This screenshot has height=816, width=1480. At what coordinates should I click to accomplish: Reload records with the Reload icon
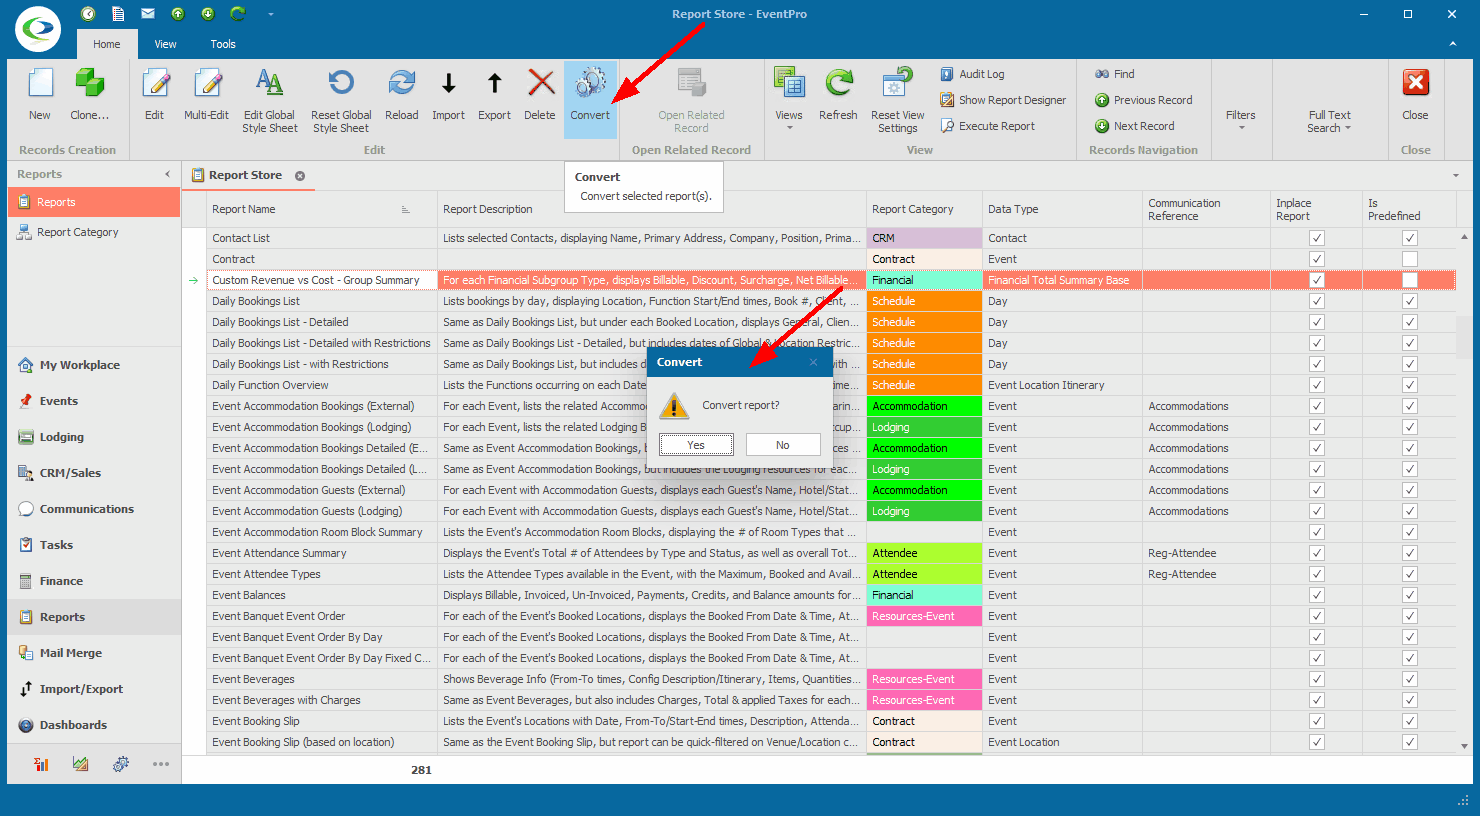pyautogui.click(x=402, y=84)
